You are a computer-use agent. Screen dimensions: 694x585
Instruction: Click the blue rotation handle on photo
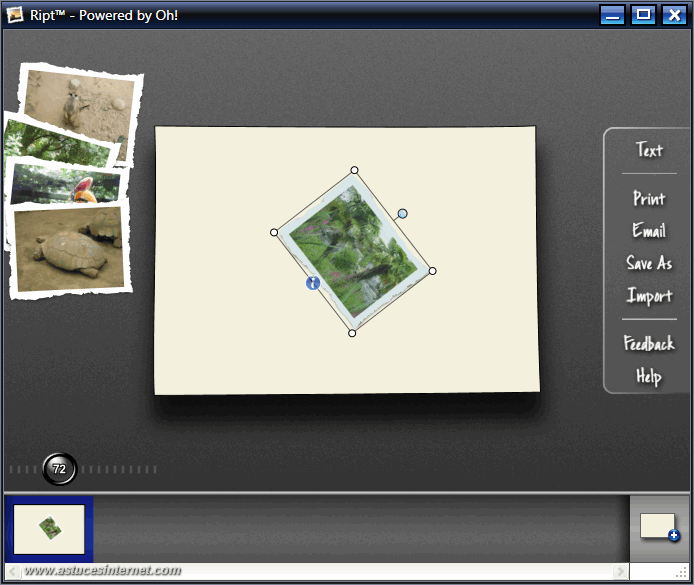402,214
